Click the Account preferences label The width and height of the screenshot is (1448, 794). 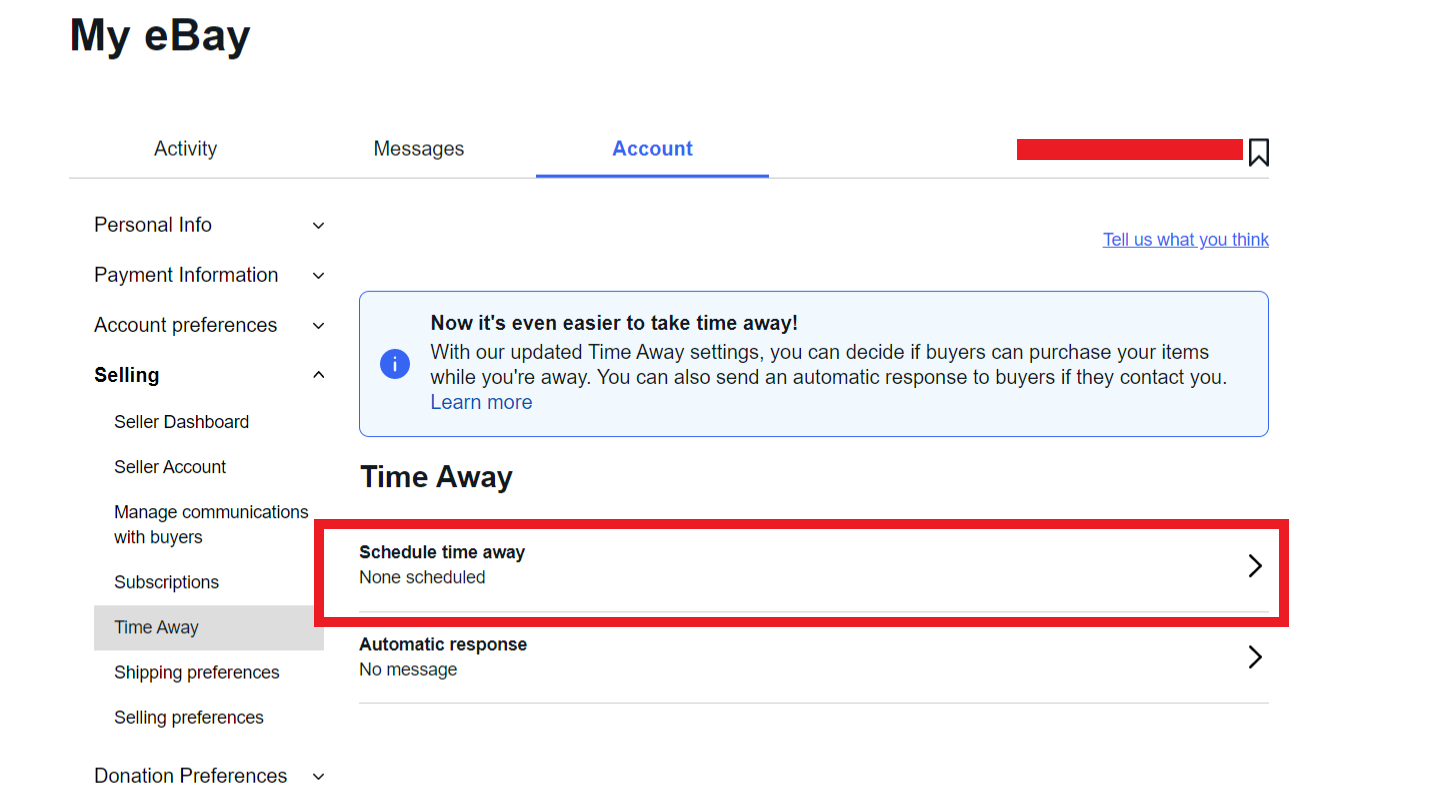coord(185,325)
